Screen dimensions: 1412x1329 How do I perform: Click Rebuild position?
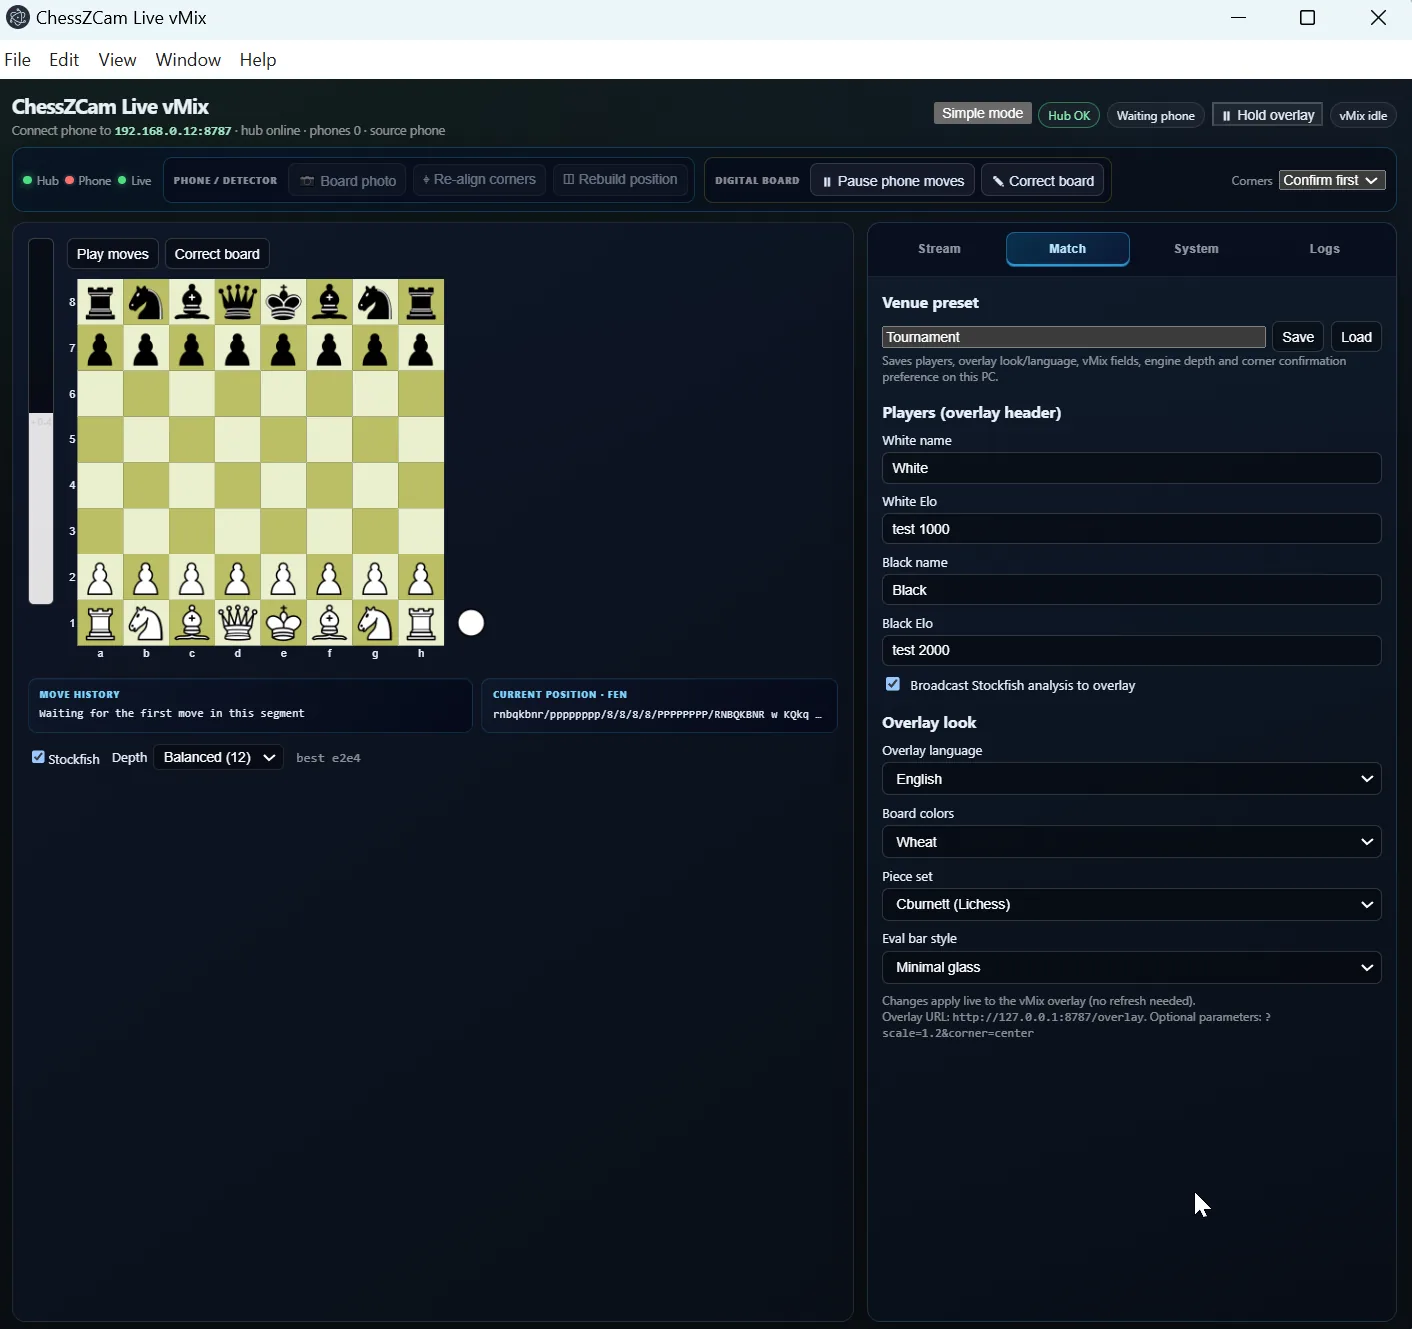(620, 180)
